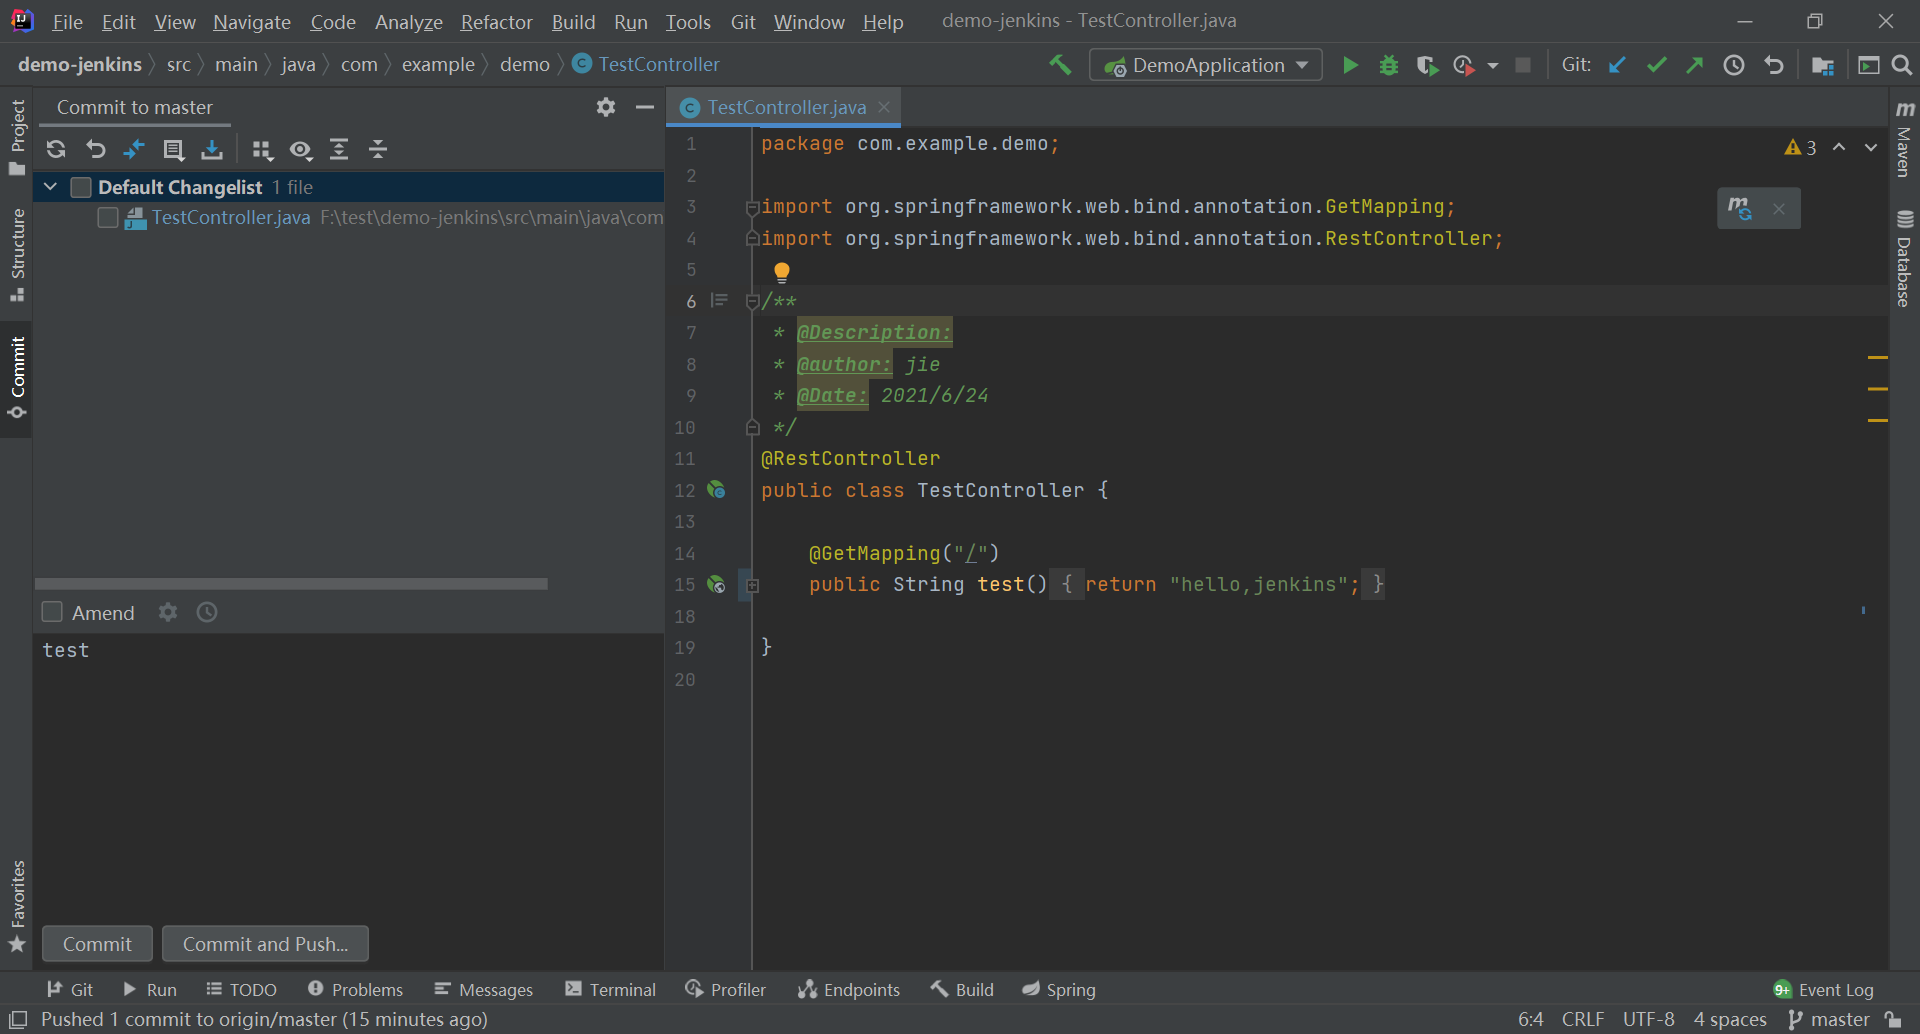
Task: Open the Database side panel
Action: tap(1904, 258)
